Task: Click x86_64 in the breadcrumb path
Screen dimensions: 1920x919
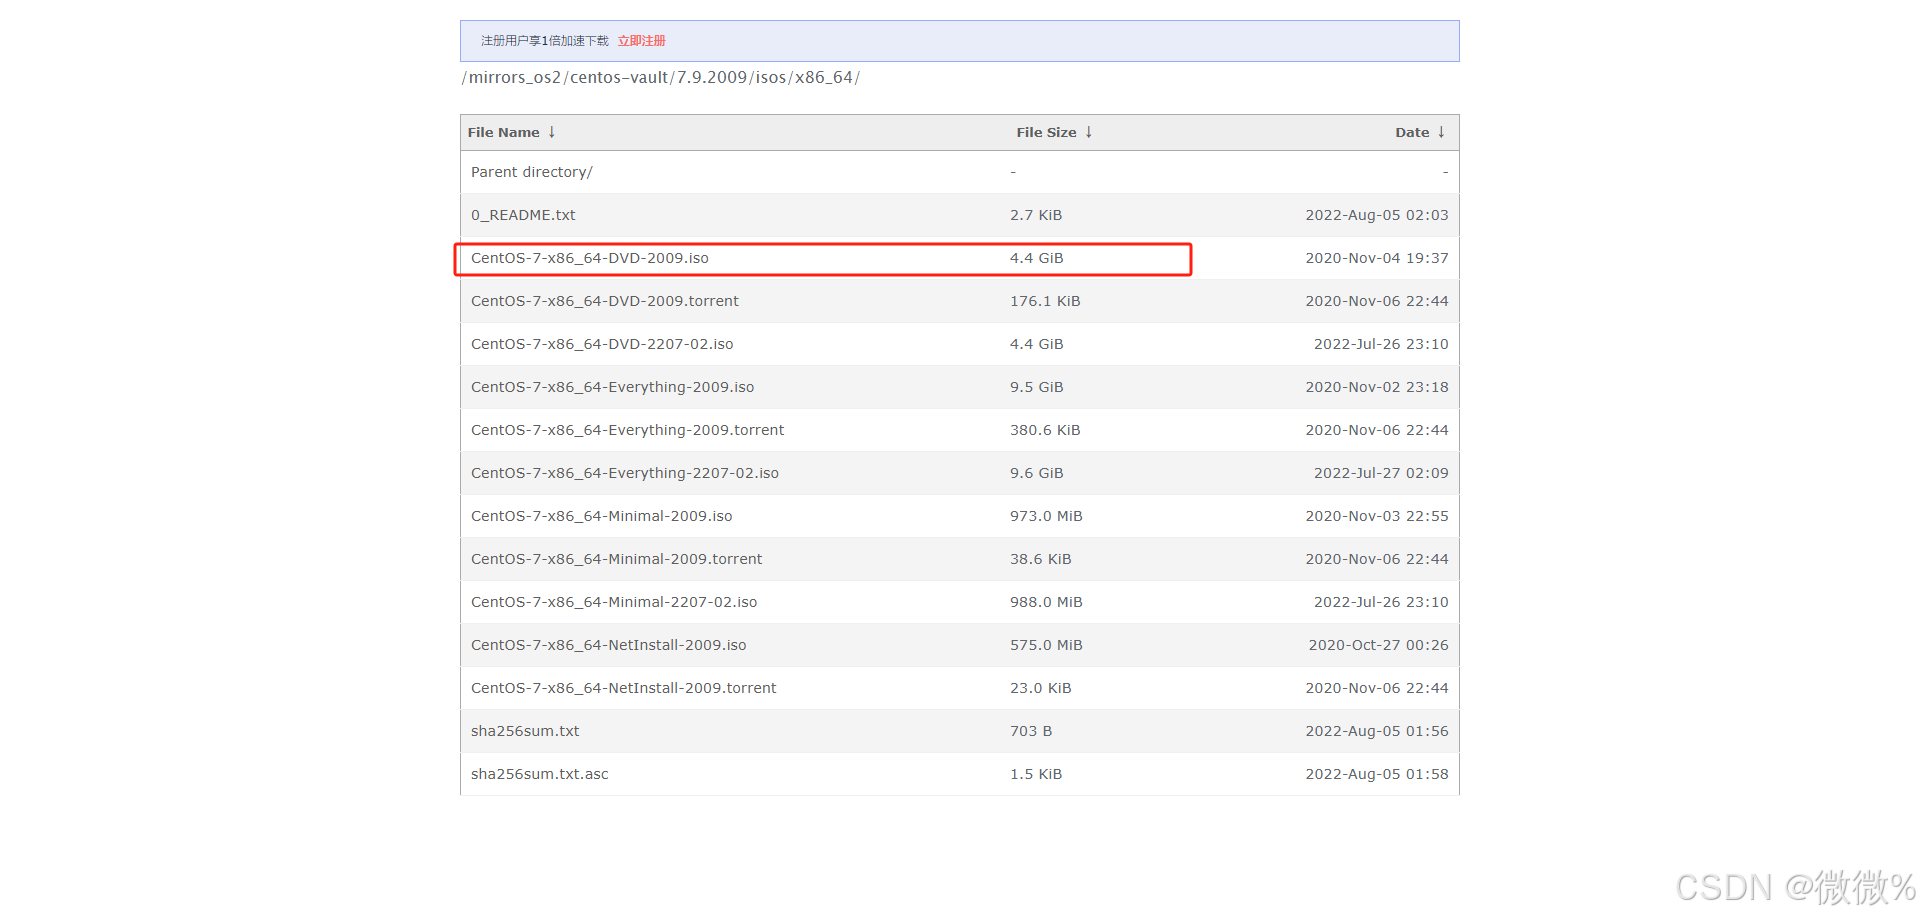Action: (824, 77)
